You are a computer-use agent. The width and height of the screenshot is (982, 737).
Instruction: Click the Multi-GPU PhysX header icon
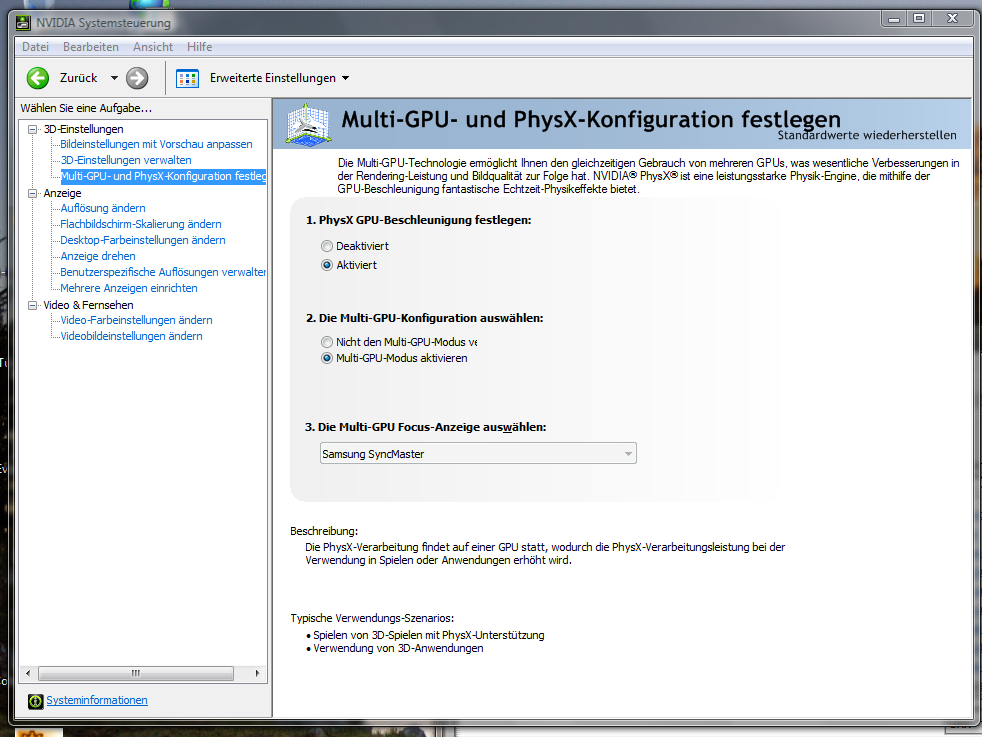pyautogui.click(x=308, y=125)
